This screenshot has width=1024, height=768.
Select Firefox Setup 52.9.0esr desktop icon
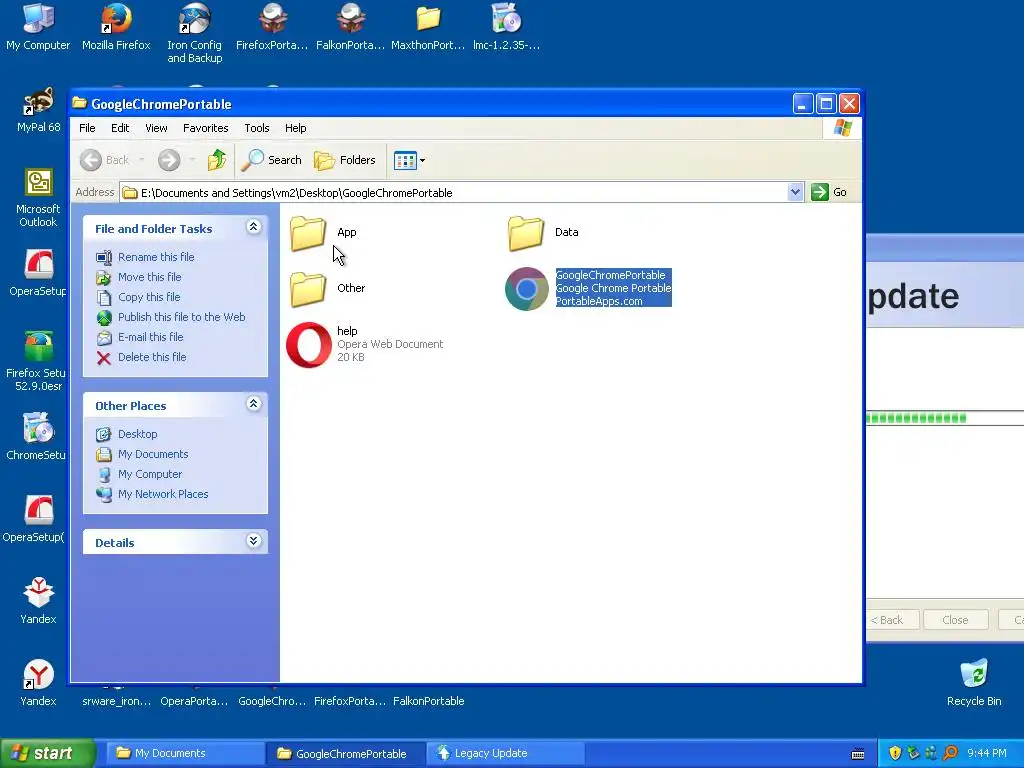pos(38,361)
